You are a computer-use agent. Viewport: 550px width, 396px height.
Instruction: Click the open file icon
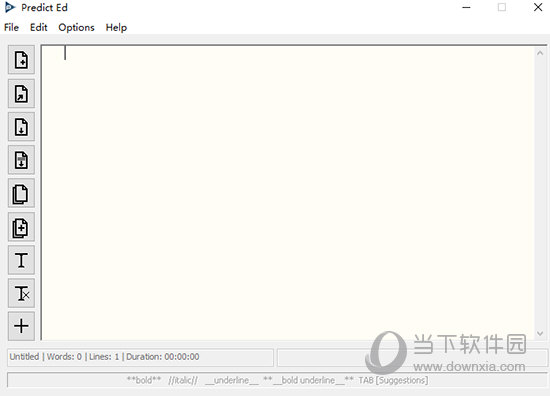21,94
